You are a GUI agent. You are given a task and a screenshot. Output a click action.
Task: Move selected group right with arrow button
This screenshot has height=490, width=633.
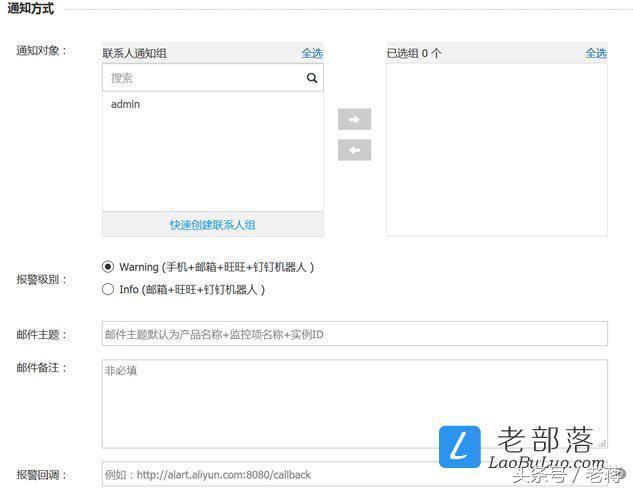[x=354, y=119]
